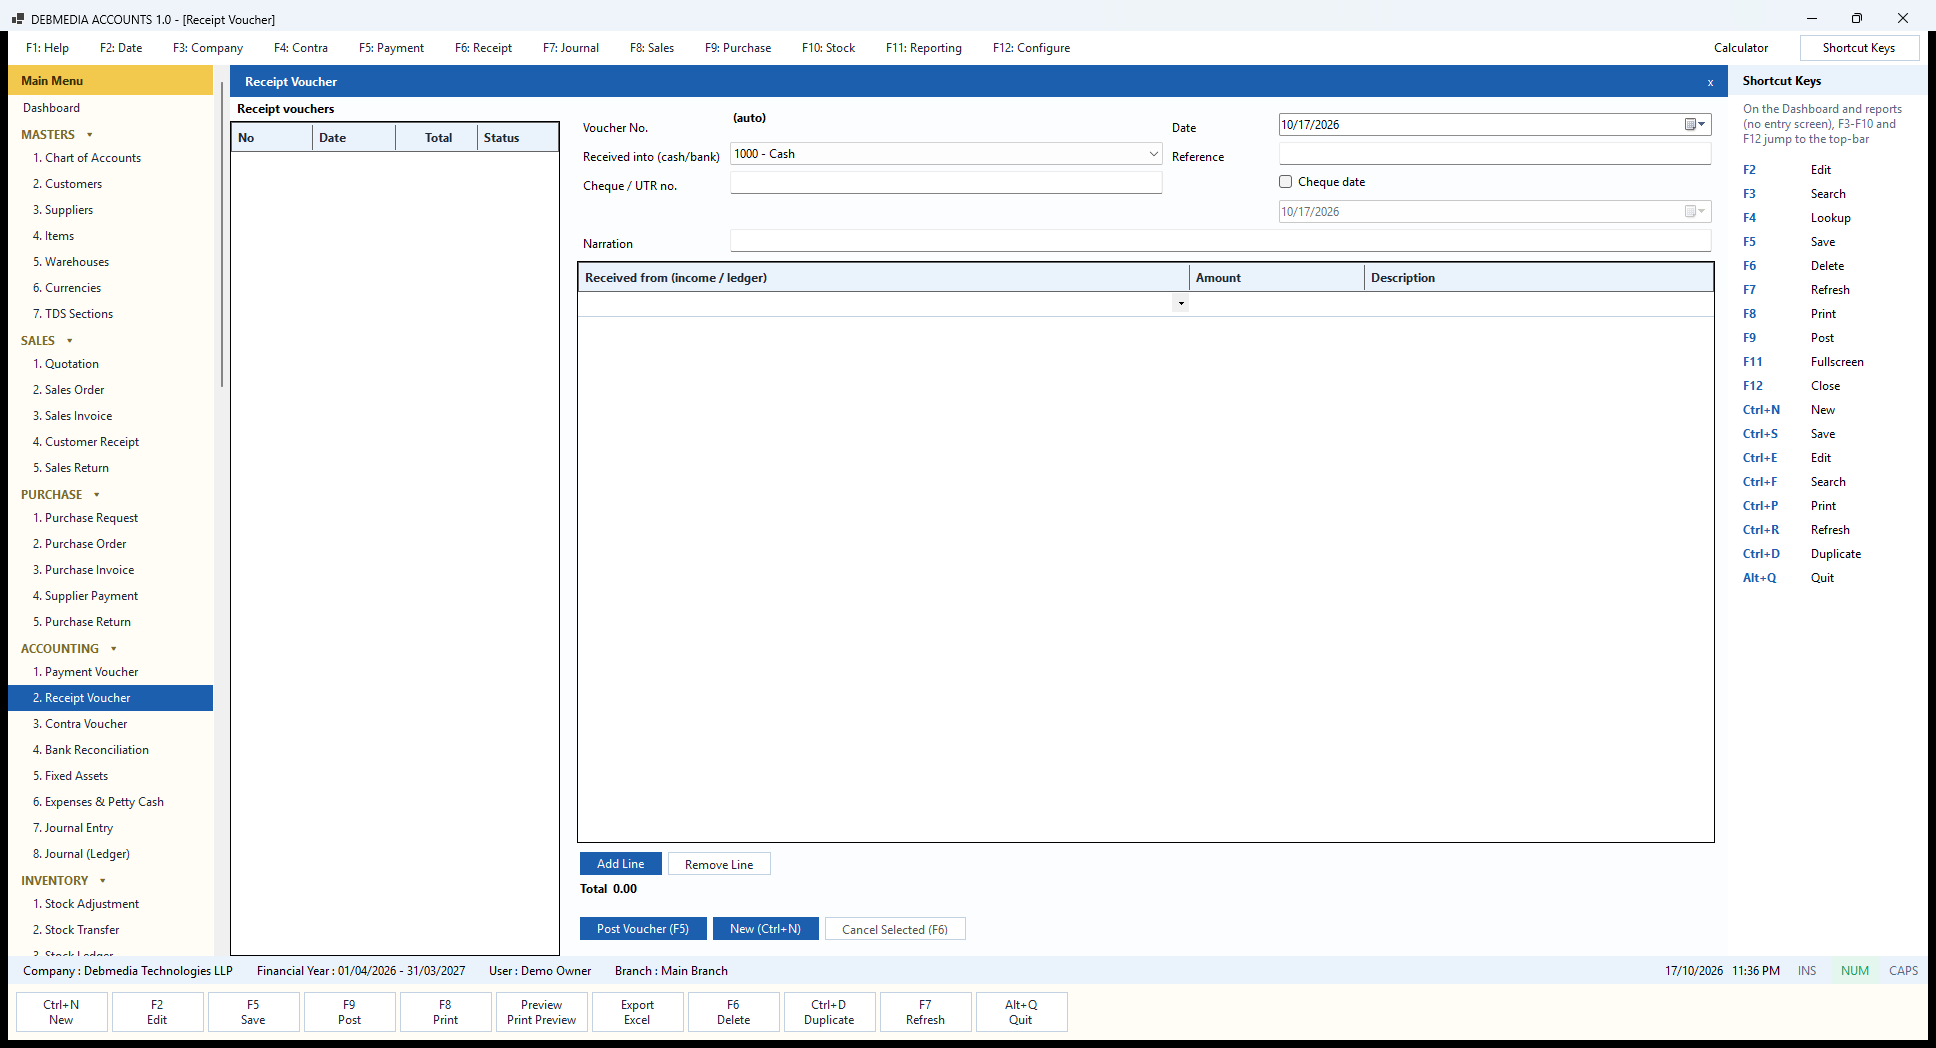Click the Main Menu sidebar scrollbar
The image size is (1936, 1048).
[x=222, y=235]
